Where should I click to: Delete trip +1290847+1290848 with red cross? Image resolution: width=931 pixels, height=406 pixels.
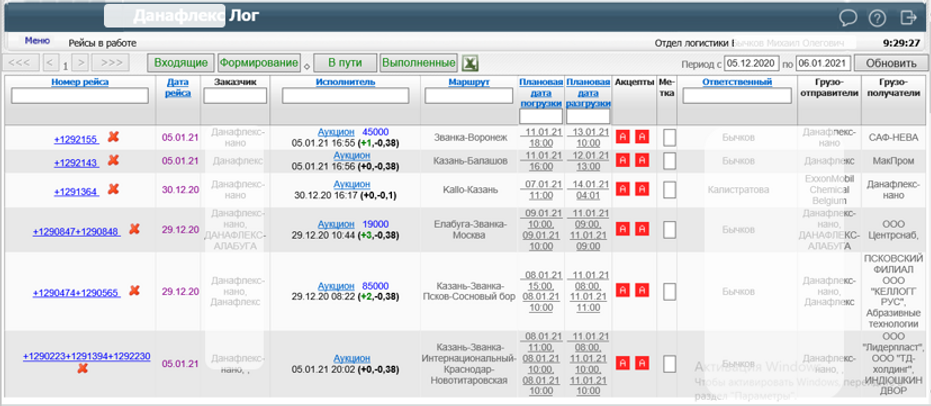pyautogui.click(x=135, y=229)
